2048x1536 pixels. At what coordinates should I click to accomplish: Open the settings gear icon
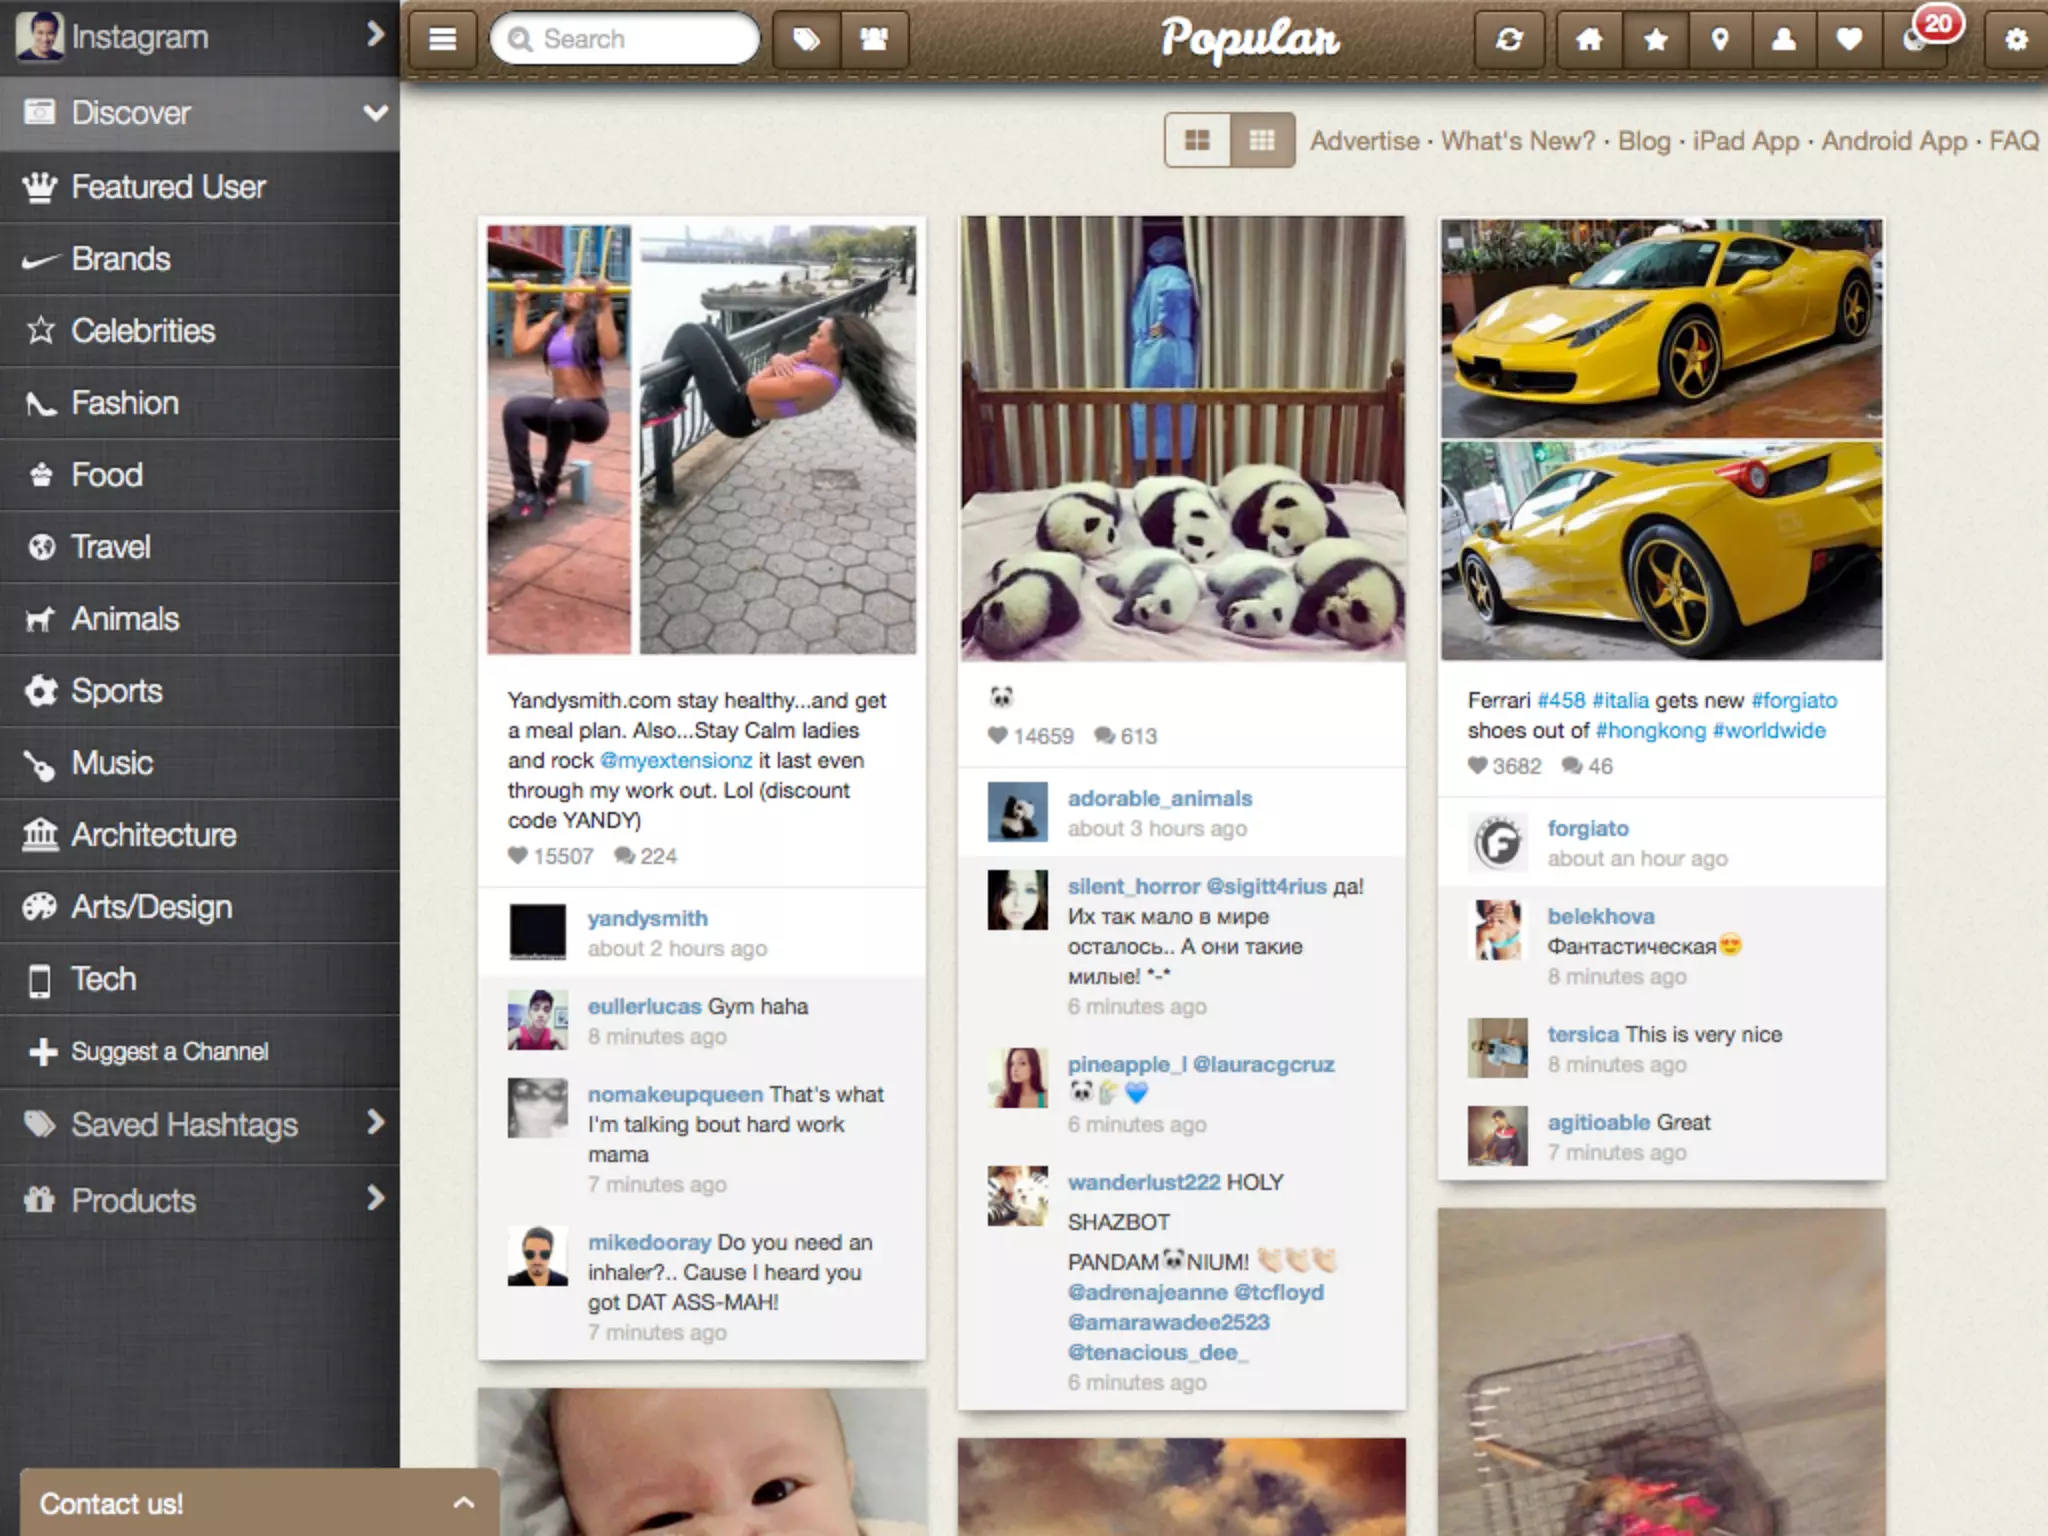(2016, 39)
